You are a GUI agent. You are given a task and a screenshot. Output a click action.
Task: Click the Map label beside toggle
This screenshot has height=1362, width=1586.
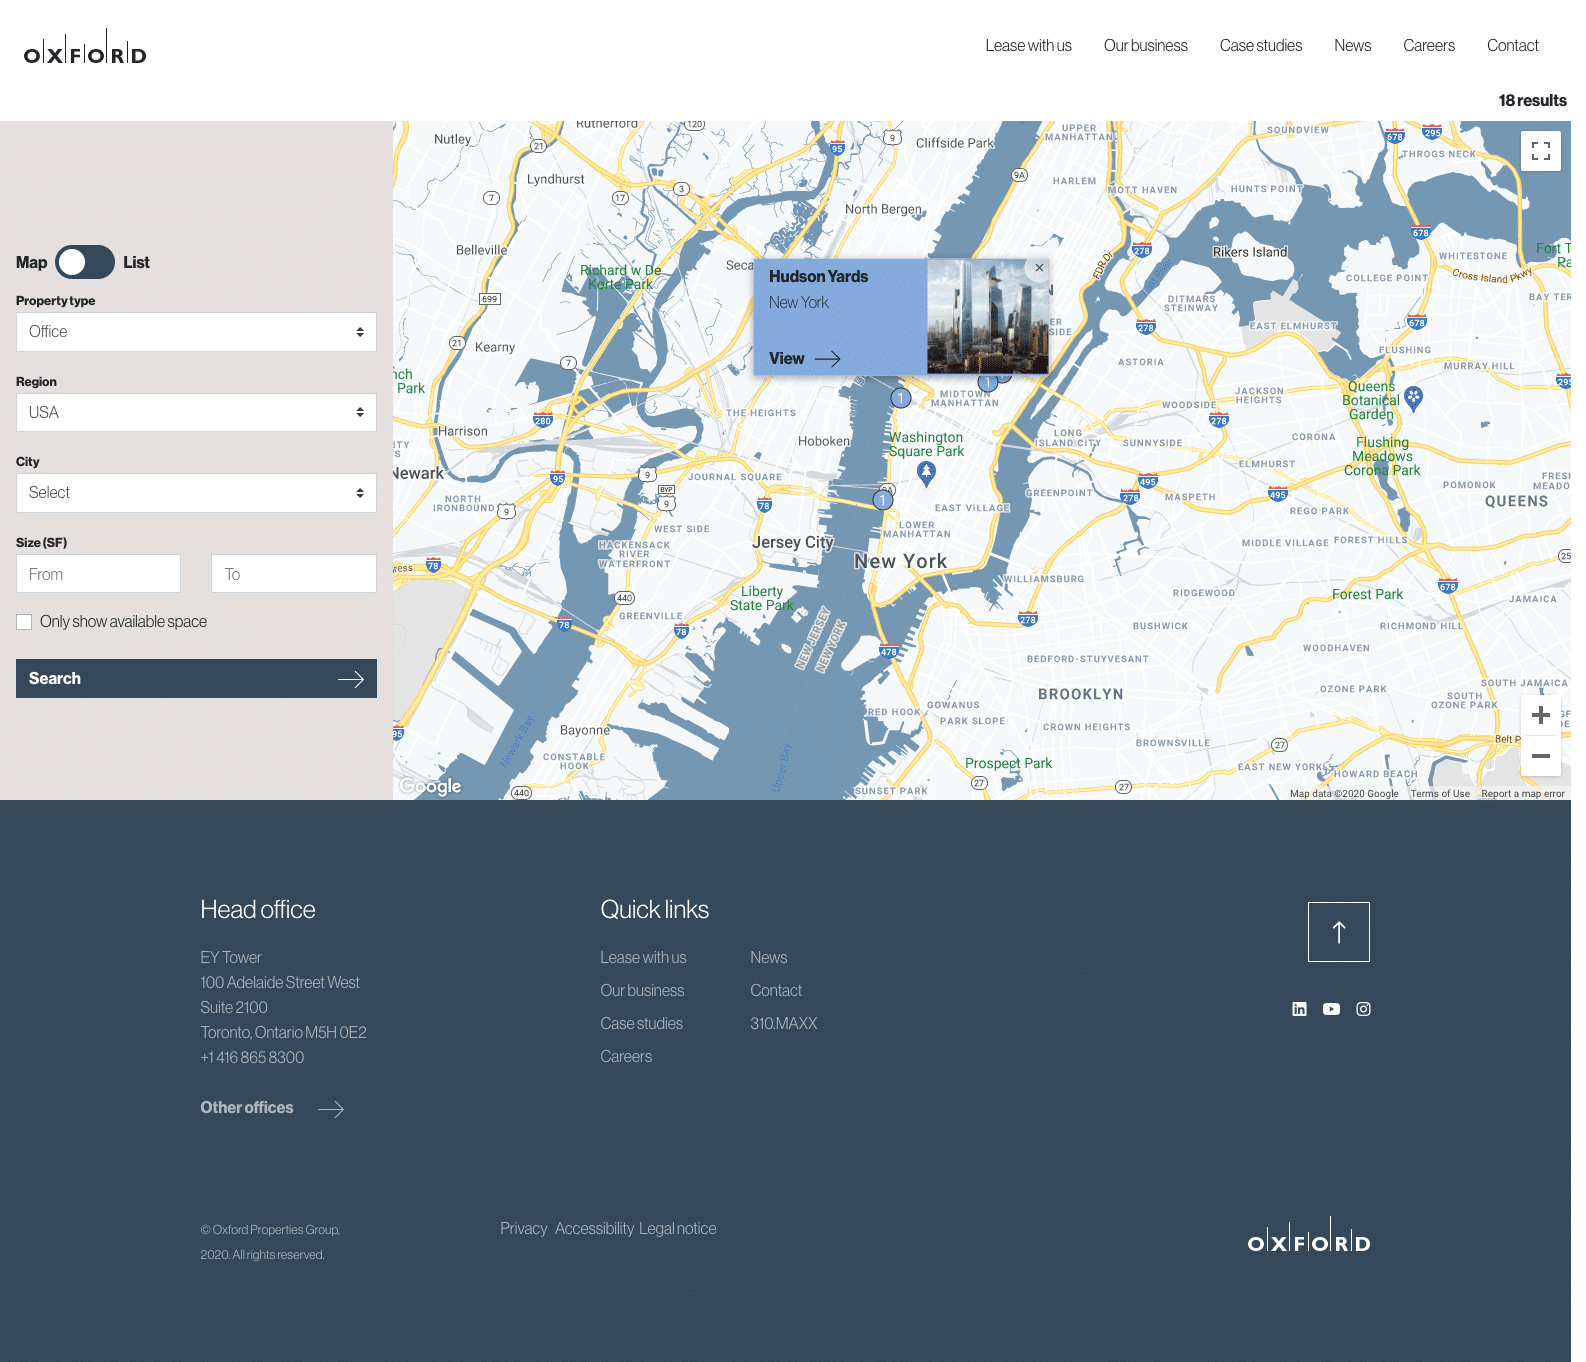tap(31, 262)
